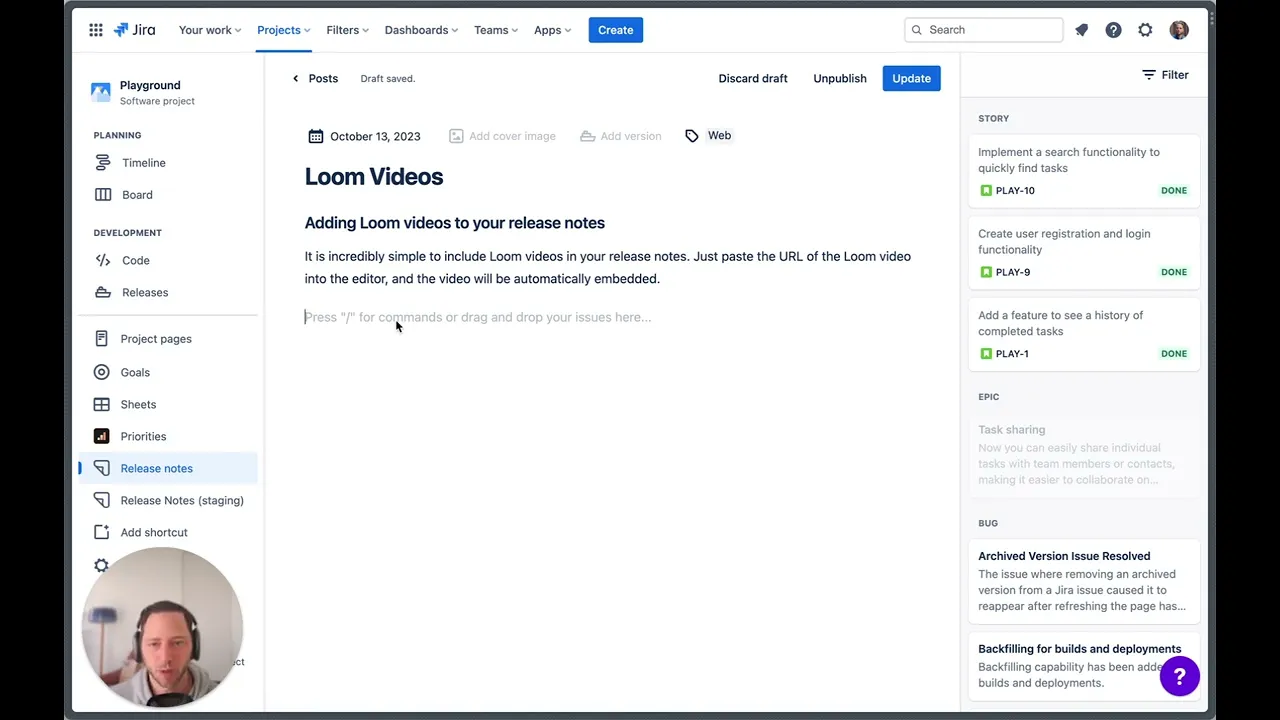Click Add version link
Screen dimensions: 1280x720
pos(621,136)
